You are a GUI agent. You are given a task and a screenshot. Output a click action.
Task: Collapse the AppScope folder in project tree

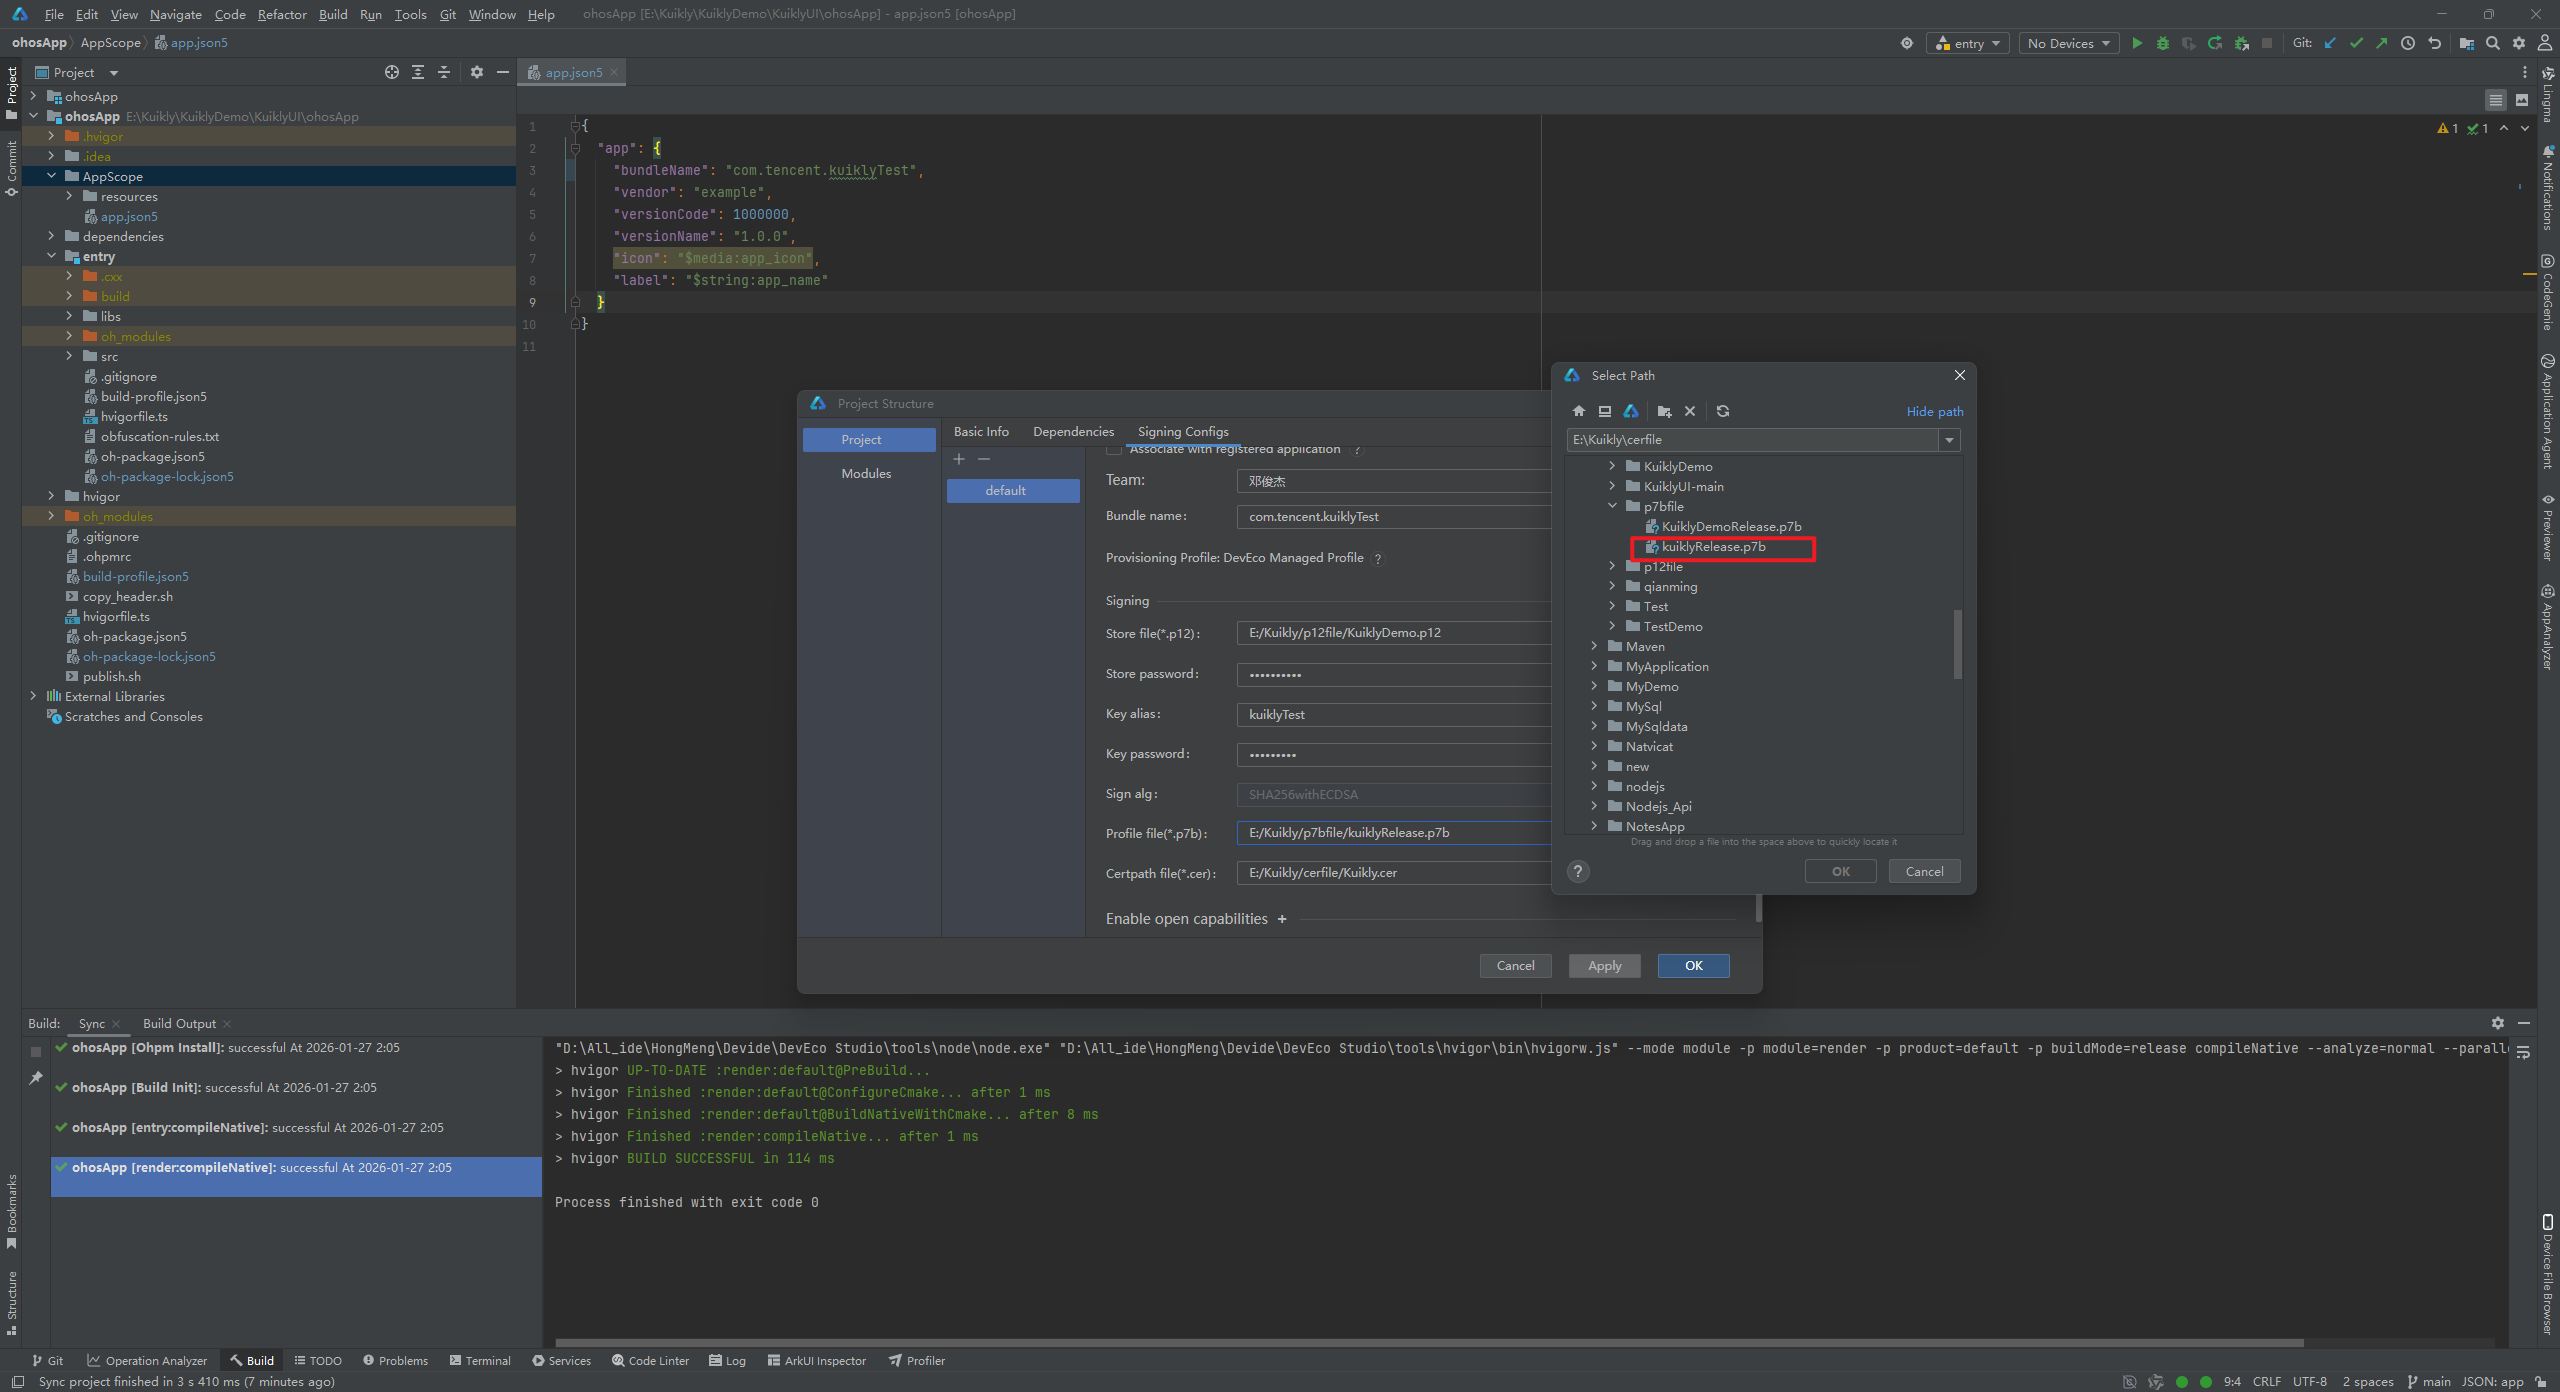(51, 176)
